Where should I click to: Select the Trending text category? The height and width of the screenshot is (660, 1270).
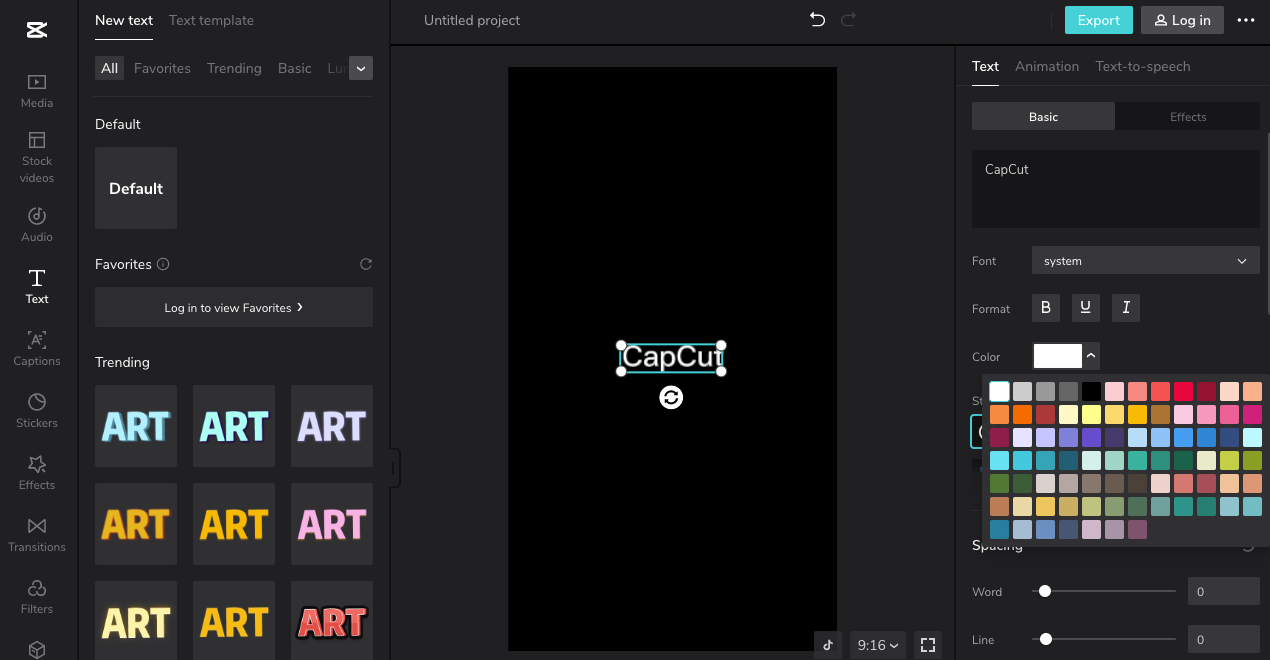pyautogui.click(x=234, y=68)
